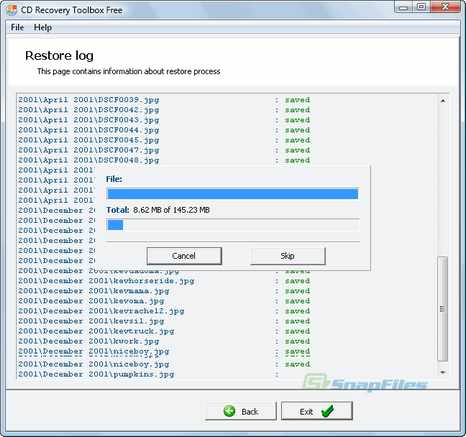Click the CD Recovery Toolbox app icon
Screen dimensions: 466x437
point(12,9)
